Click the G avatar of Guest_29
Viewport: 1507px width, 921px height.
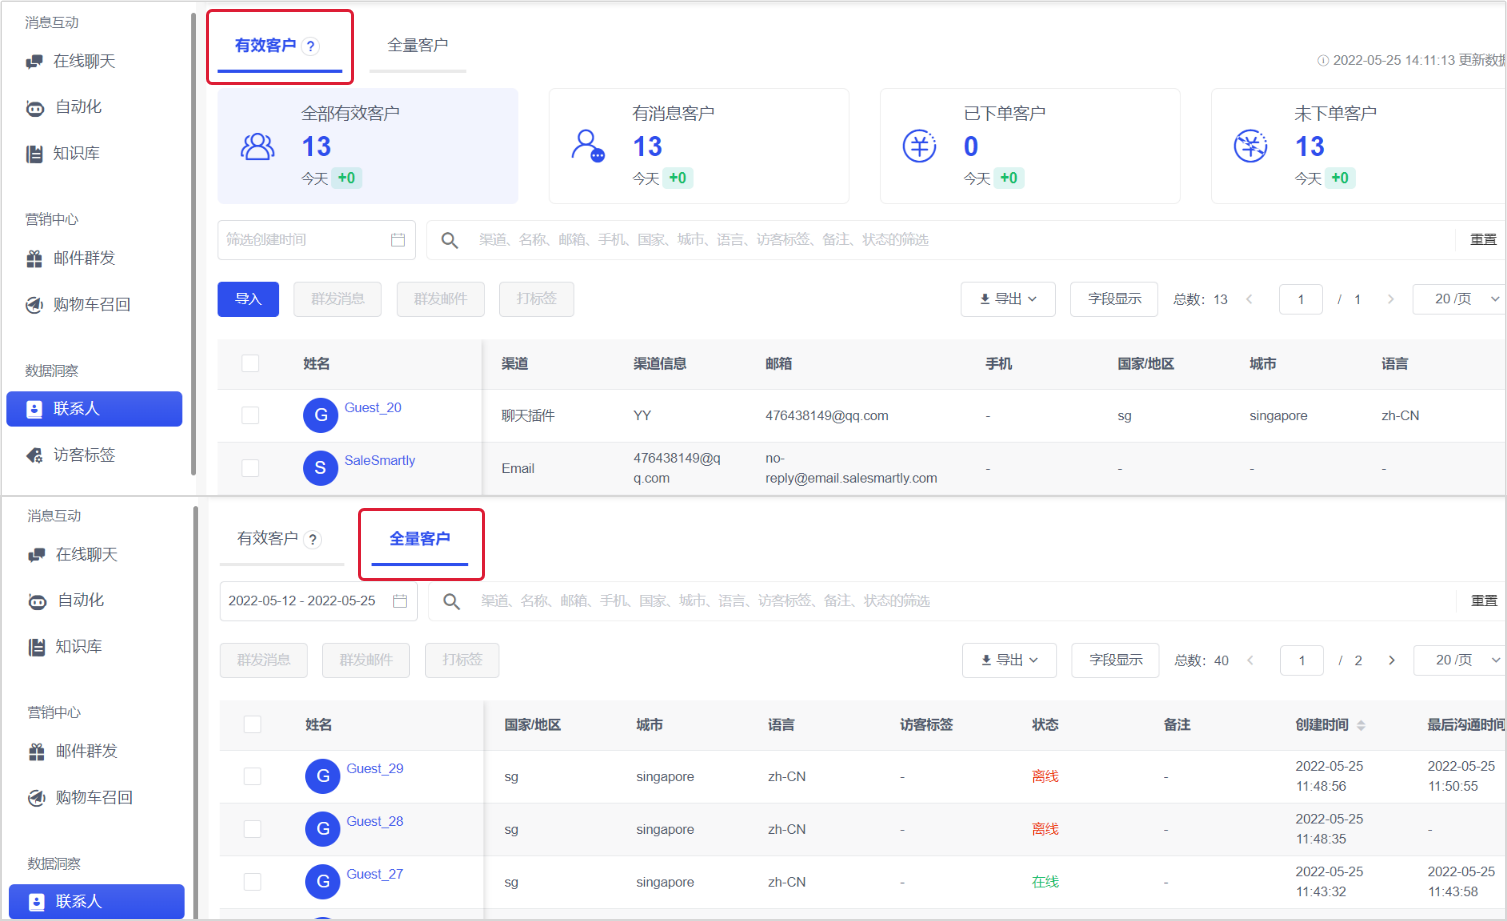(x=323, y=776)
